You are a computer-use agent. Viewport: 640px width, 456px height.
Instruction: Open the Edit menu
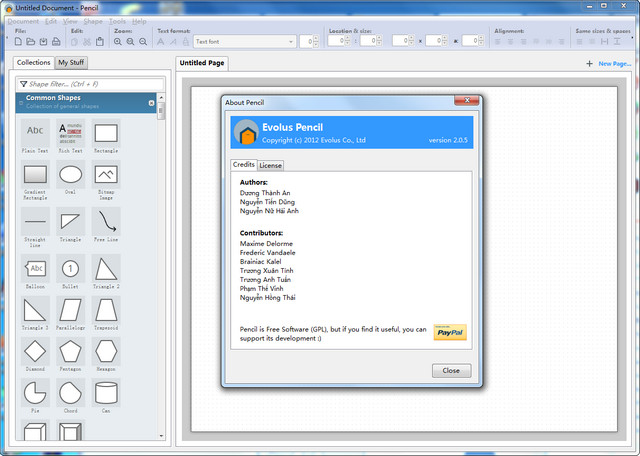click(51, 21)
